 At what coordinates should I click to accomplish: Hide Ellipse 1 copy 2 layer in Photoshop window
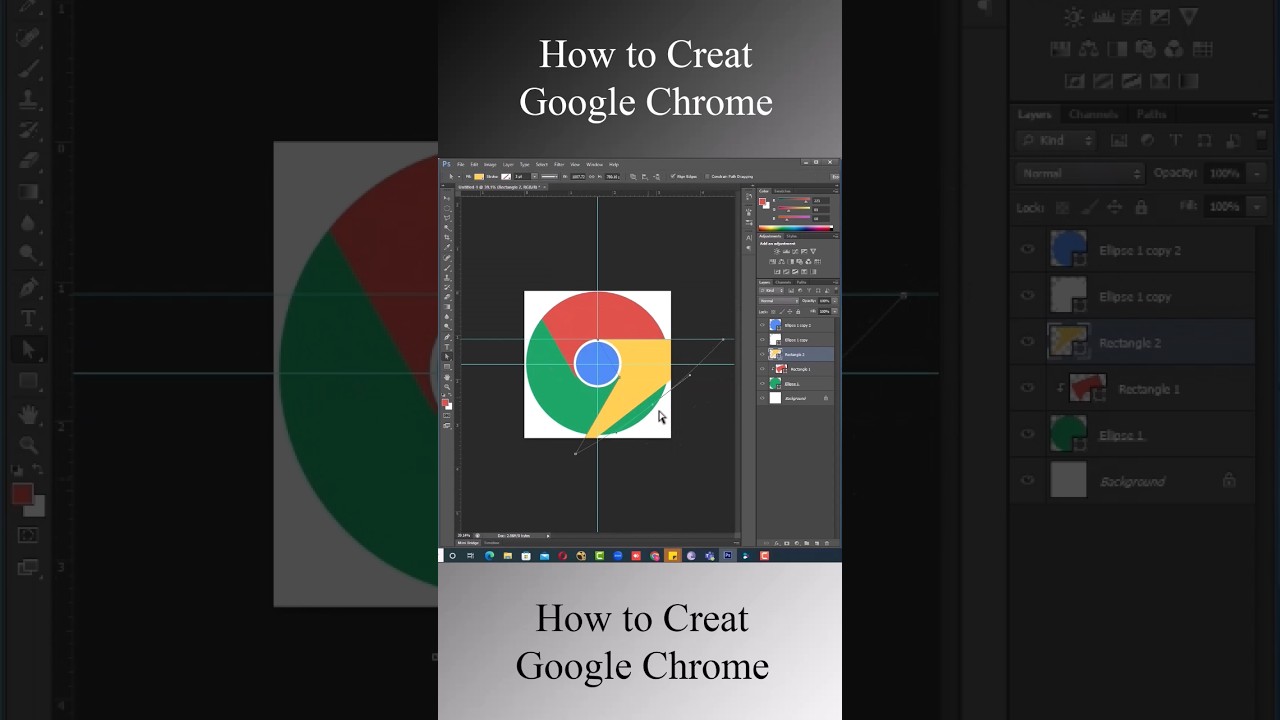(762, 325)
